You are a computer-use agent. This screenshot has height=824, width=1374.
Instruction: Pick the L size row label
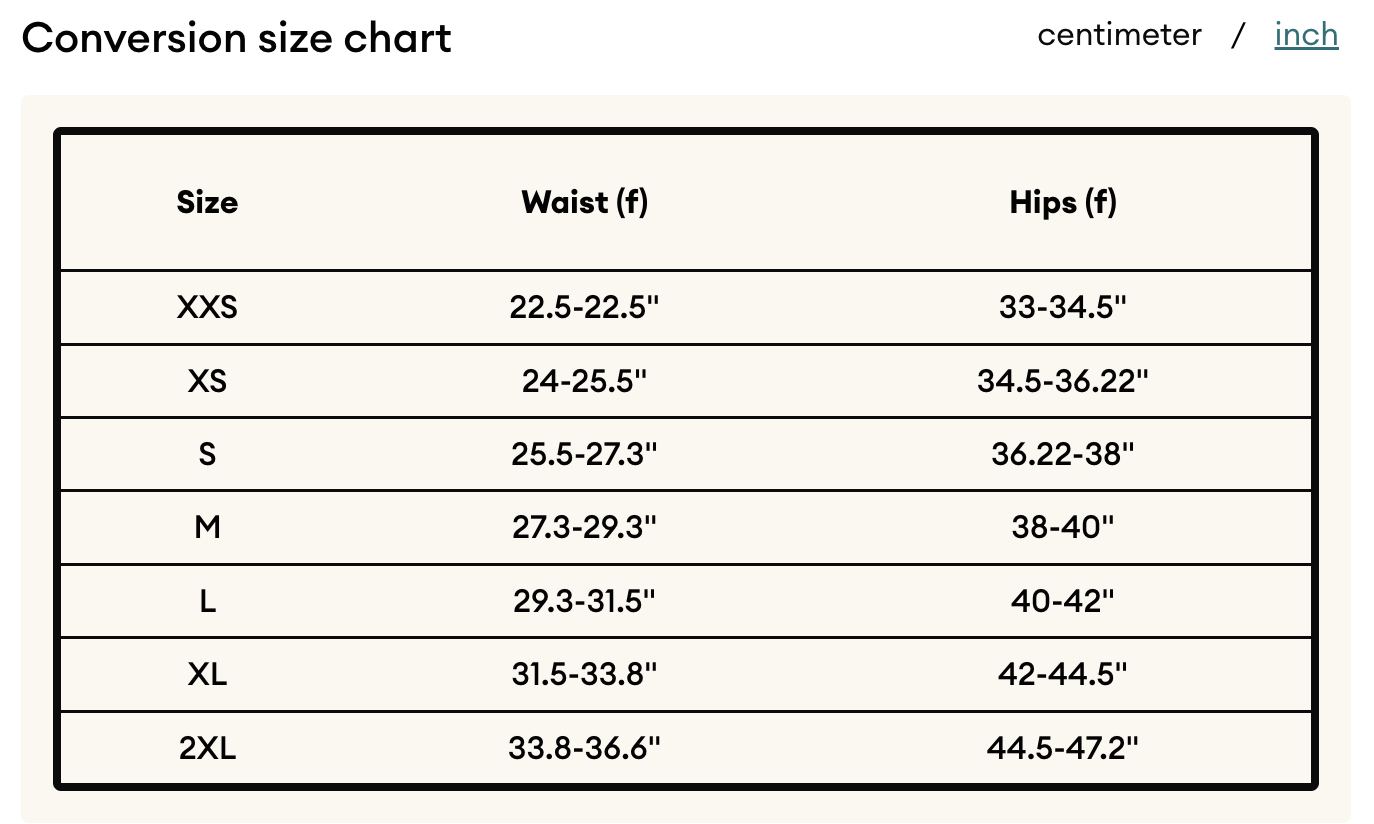(207, 601)
